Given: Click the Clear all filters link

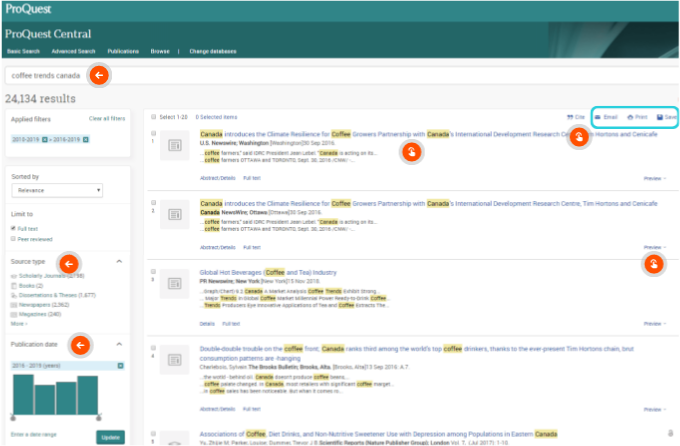Looking at the screenshot, I should (x=107, y=118).
